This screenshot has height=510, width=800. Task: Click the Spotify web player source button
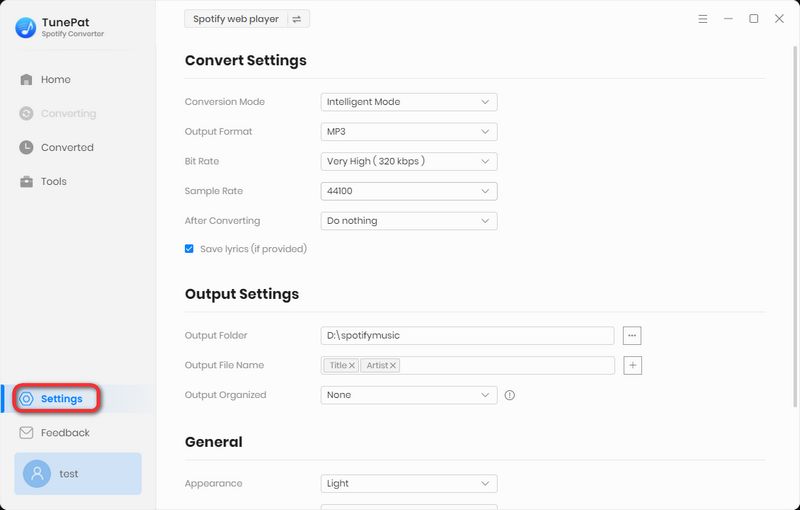point(236,19)
